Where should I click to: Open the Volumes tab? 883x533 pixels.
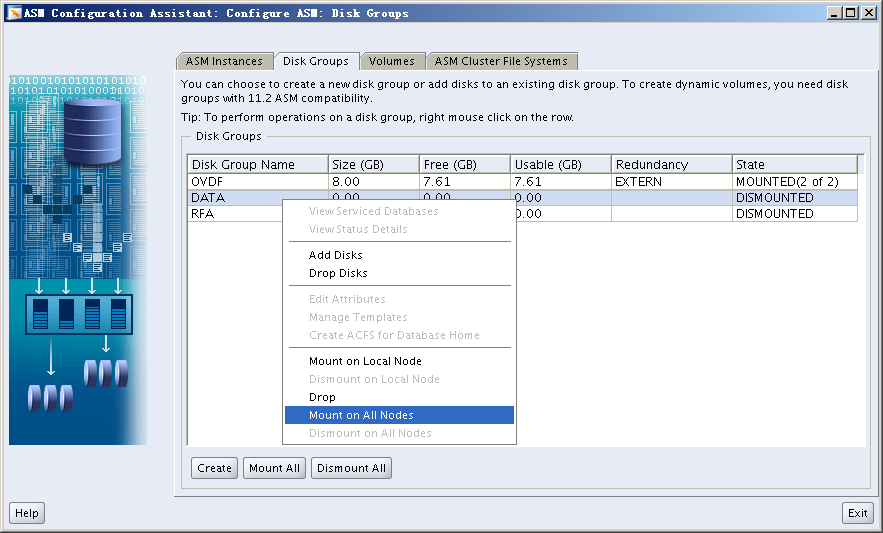(x=391, y=61)
